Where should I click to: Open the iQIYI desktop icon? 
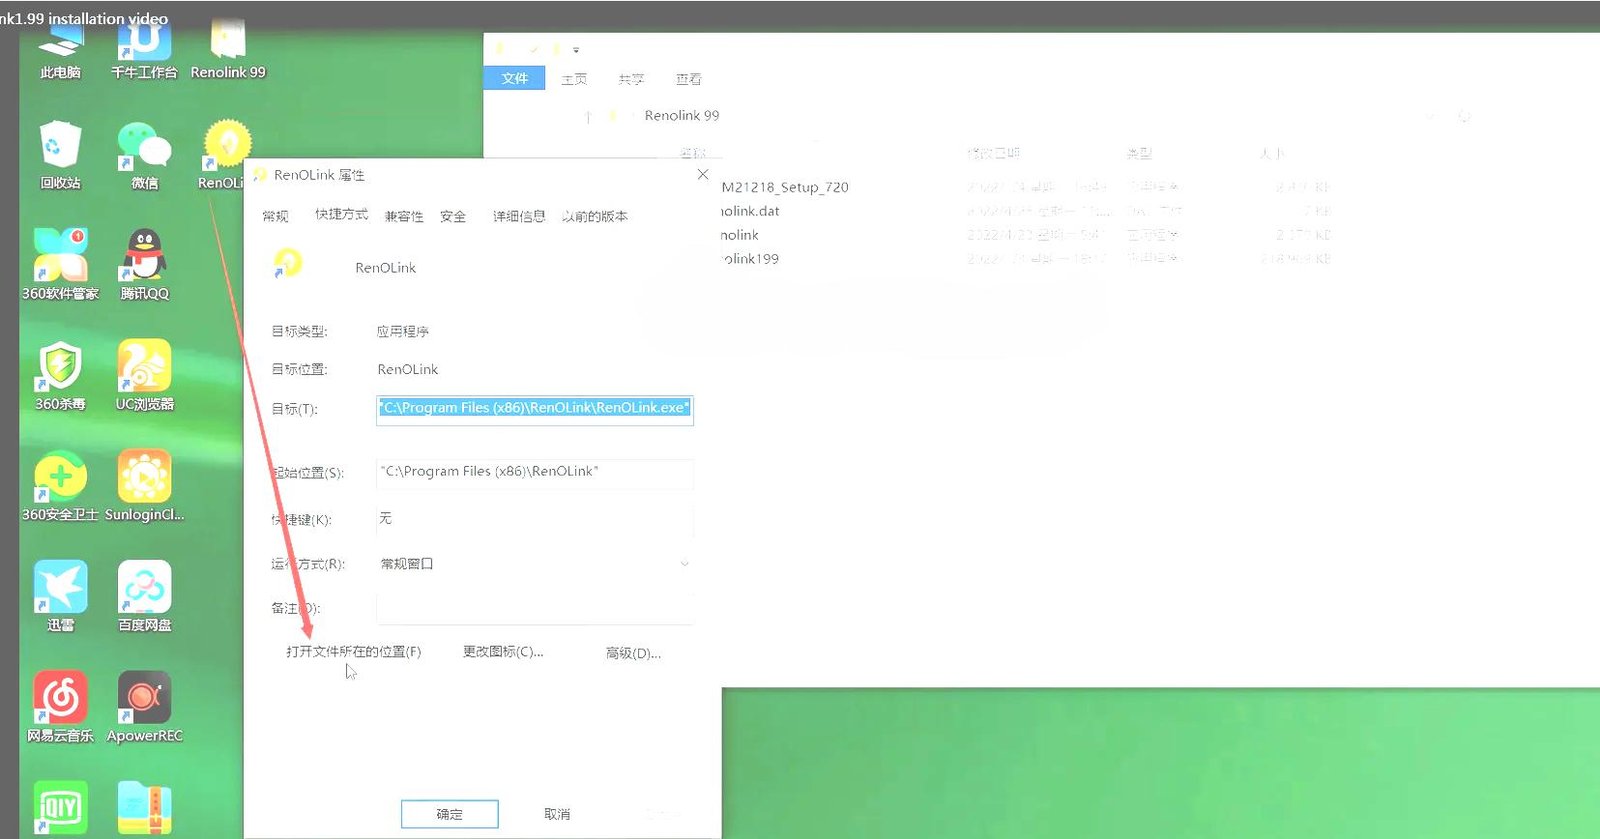point(60,808)
